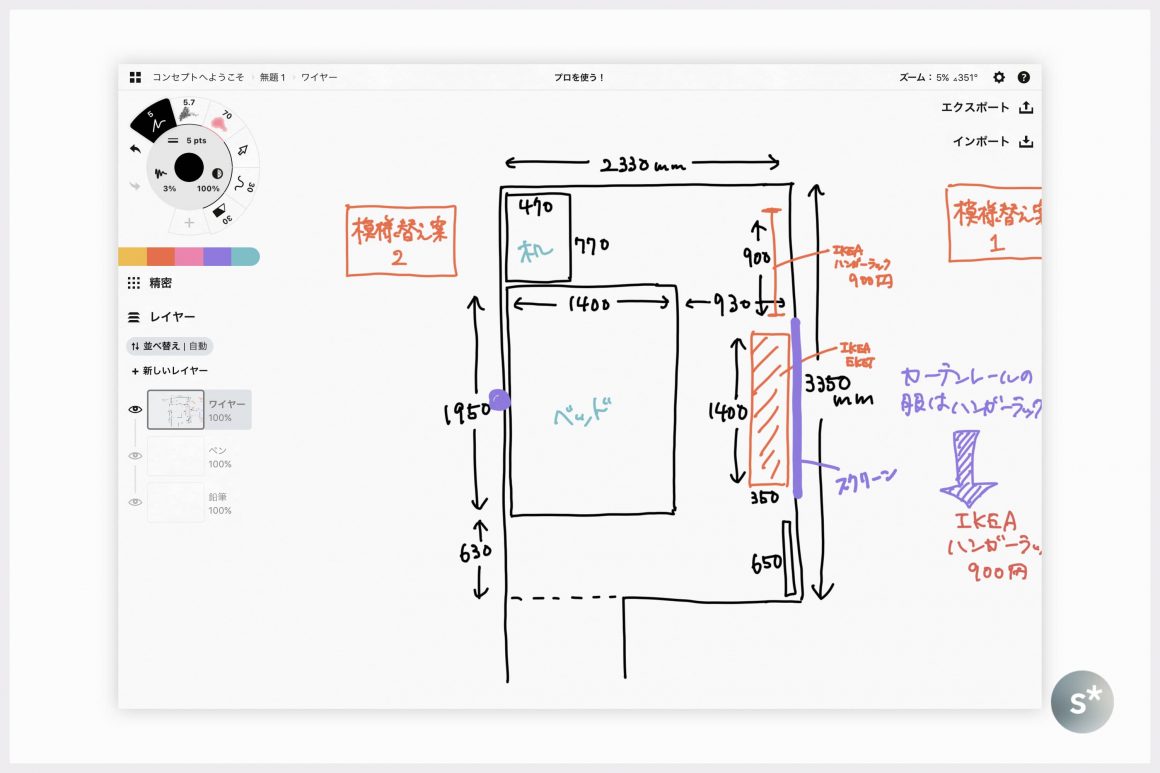1160x773 pixels.
Task: Click the undo arrow
Action: coord(136,149)
